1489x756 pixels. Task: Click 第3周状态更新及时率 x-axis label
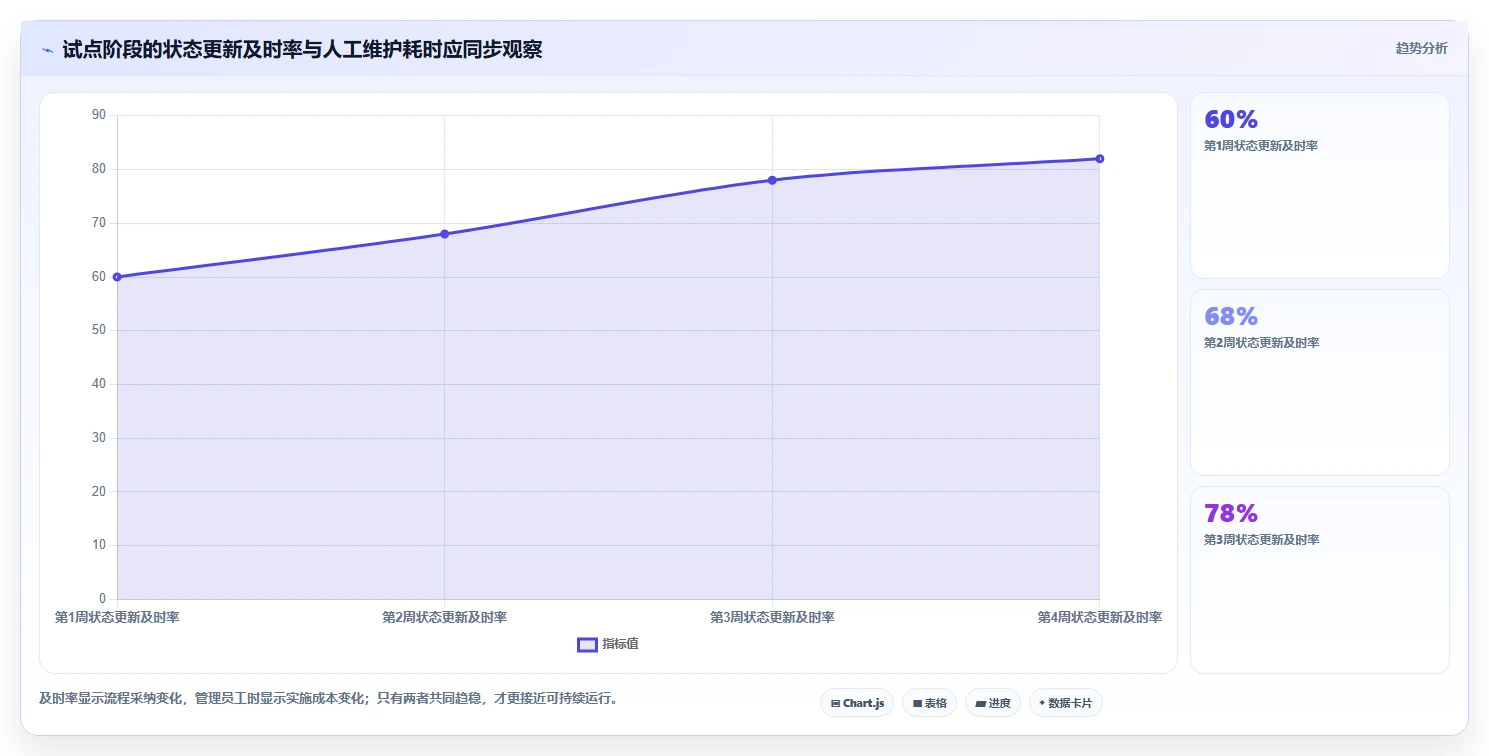tap(772, 618)
